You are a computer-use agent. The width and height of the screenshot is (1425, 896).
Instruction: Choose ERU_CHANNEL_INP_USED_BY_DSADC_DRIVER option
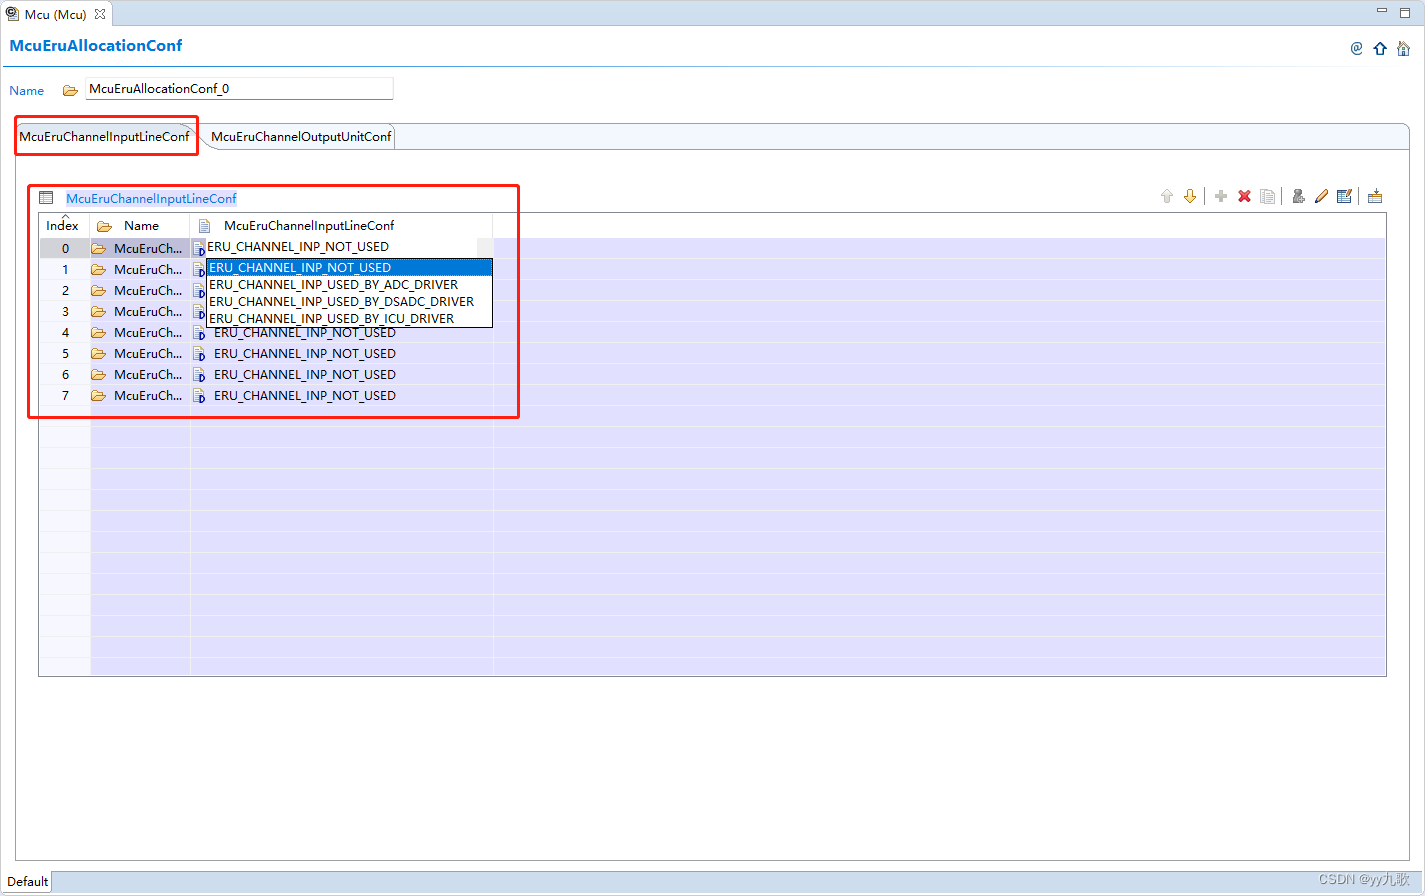click(x=349, y=301)
